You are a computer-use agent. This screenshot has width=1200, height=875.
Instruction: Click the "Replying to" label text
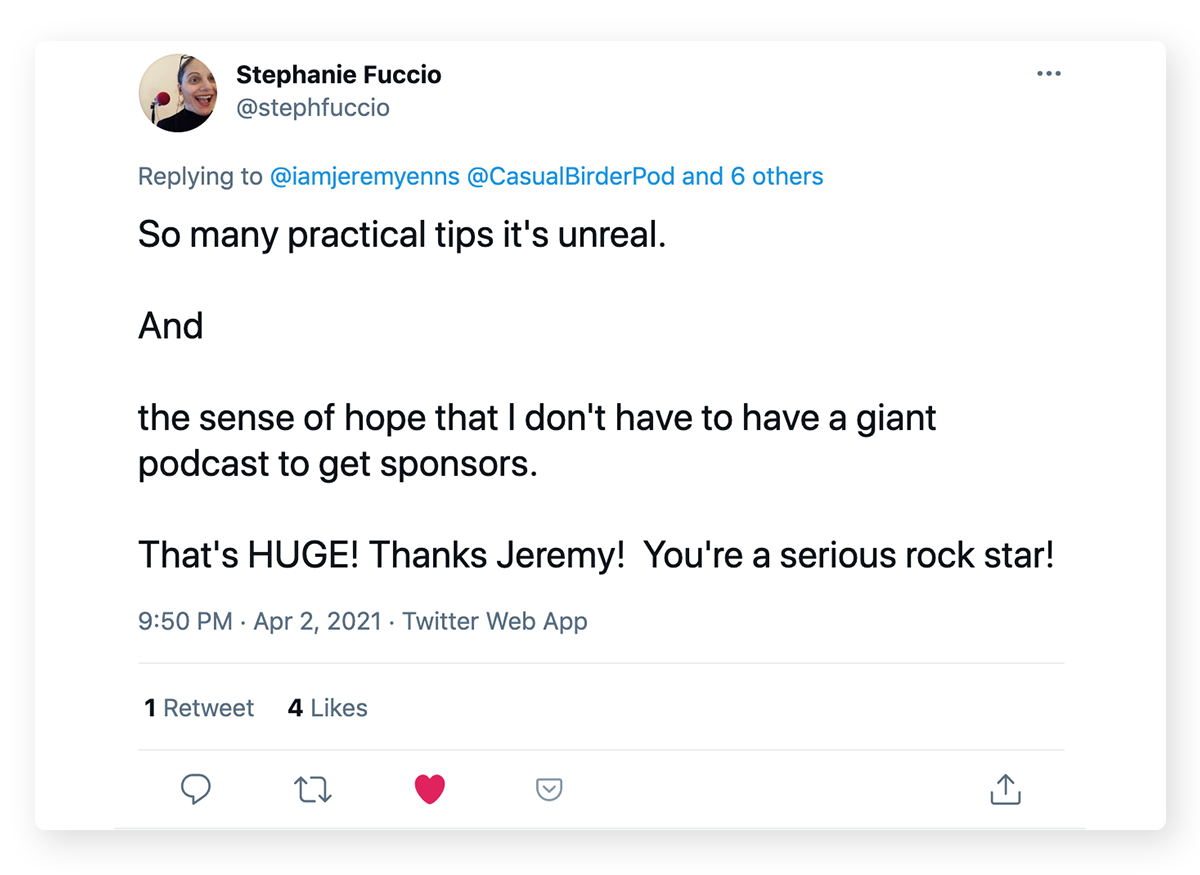tap(200, 177)
